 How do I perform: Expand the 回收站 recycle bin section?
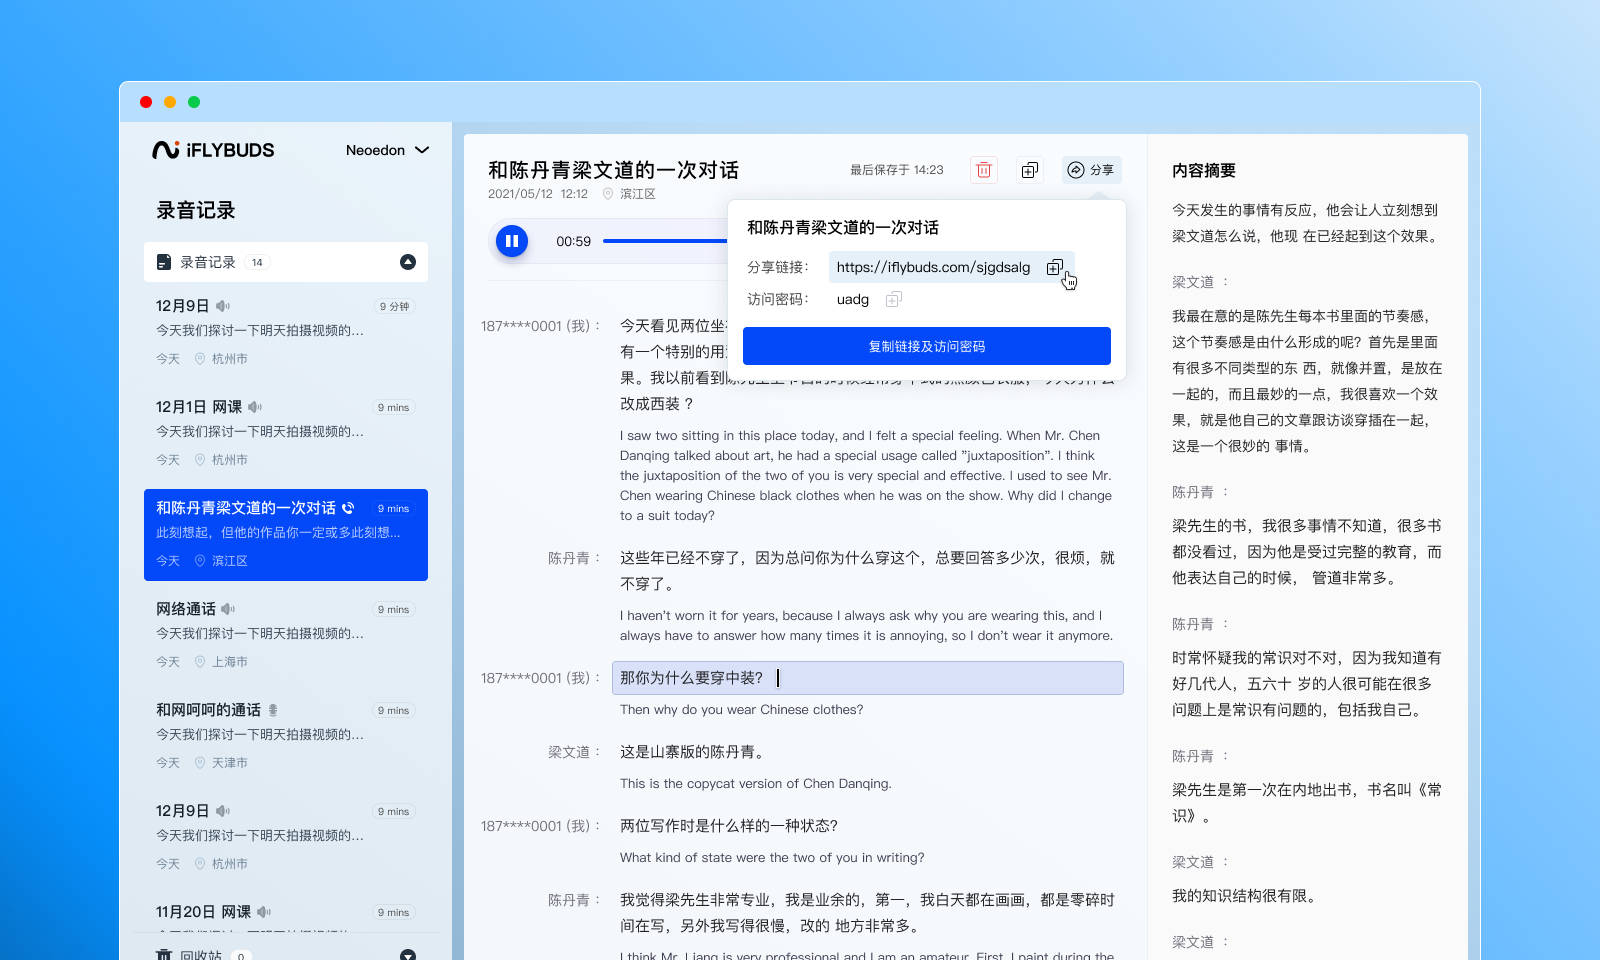tap(408, 954)
